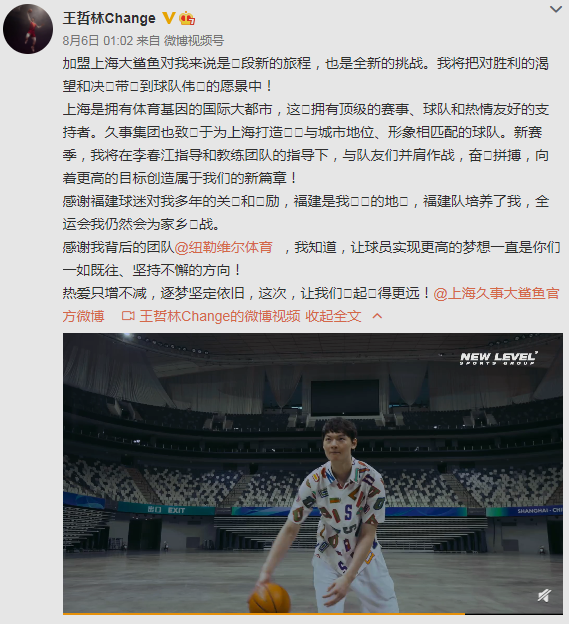Image resolution: width=569 pixels, height=624 pixels.
Task: Click the crown membership badge icon
Action: click(187, 18)
